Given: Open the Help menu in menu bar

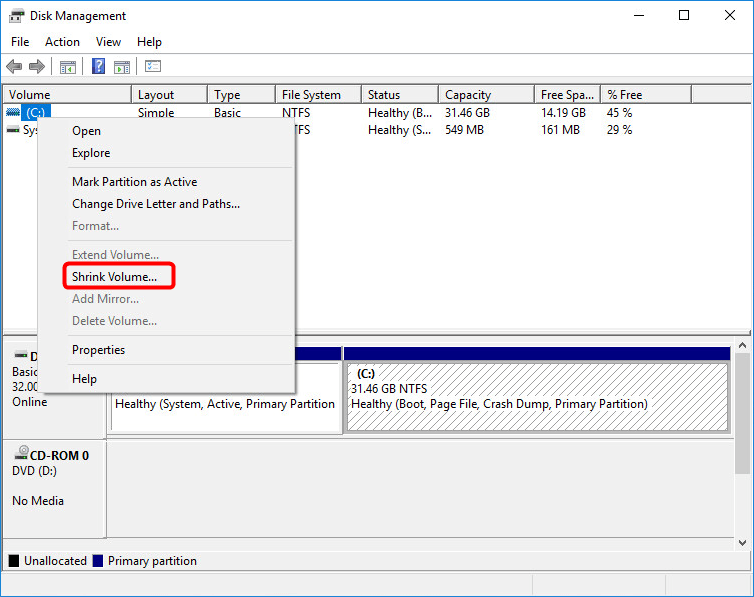Looking at the screenshot, I should (x=149, y=42).
